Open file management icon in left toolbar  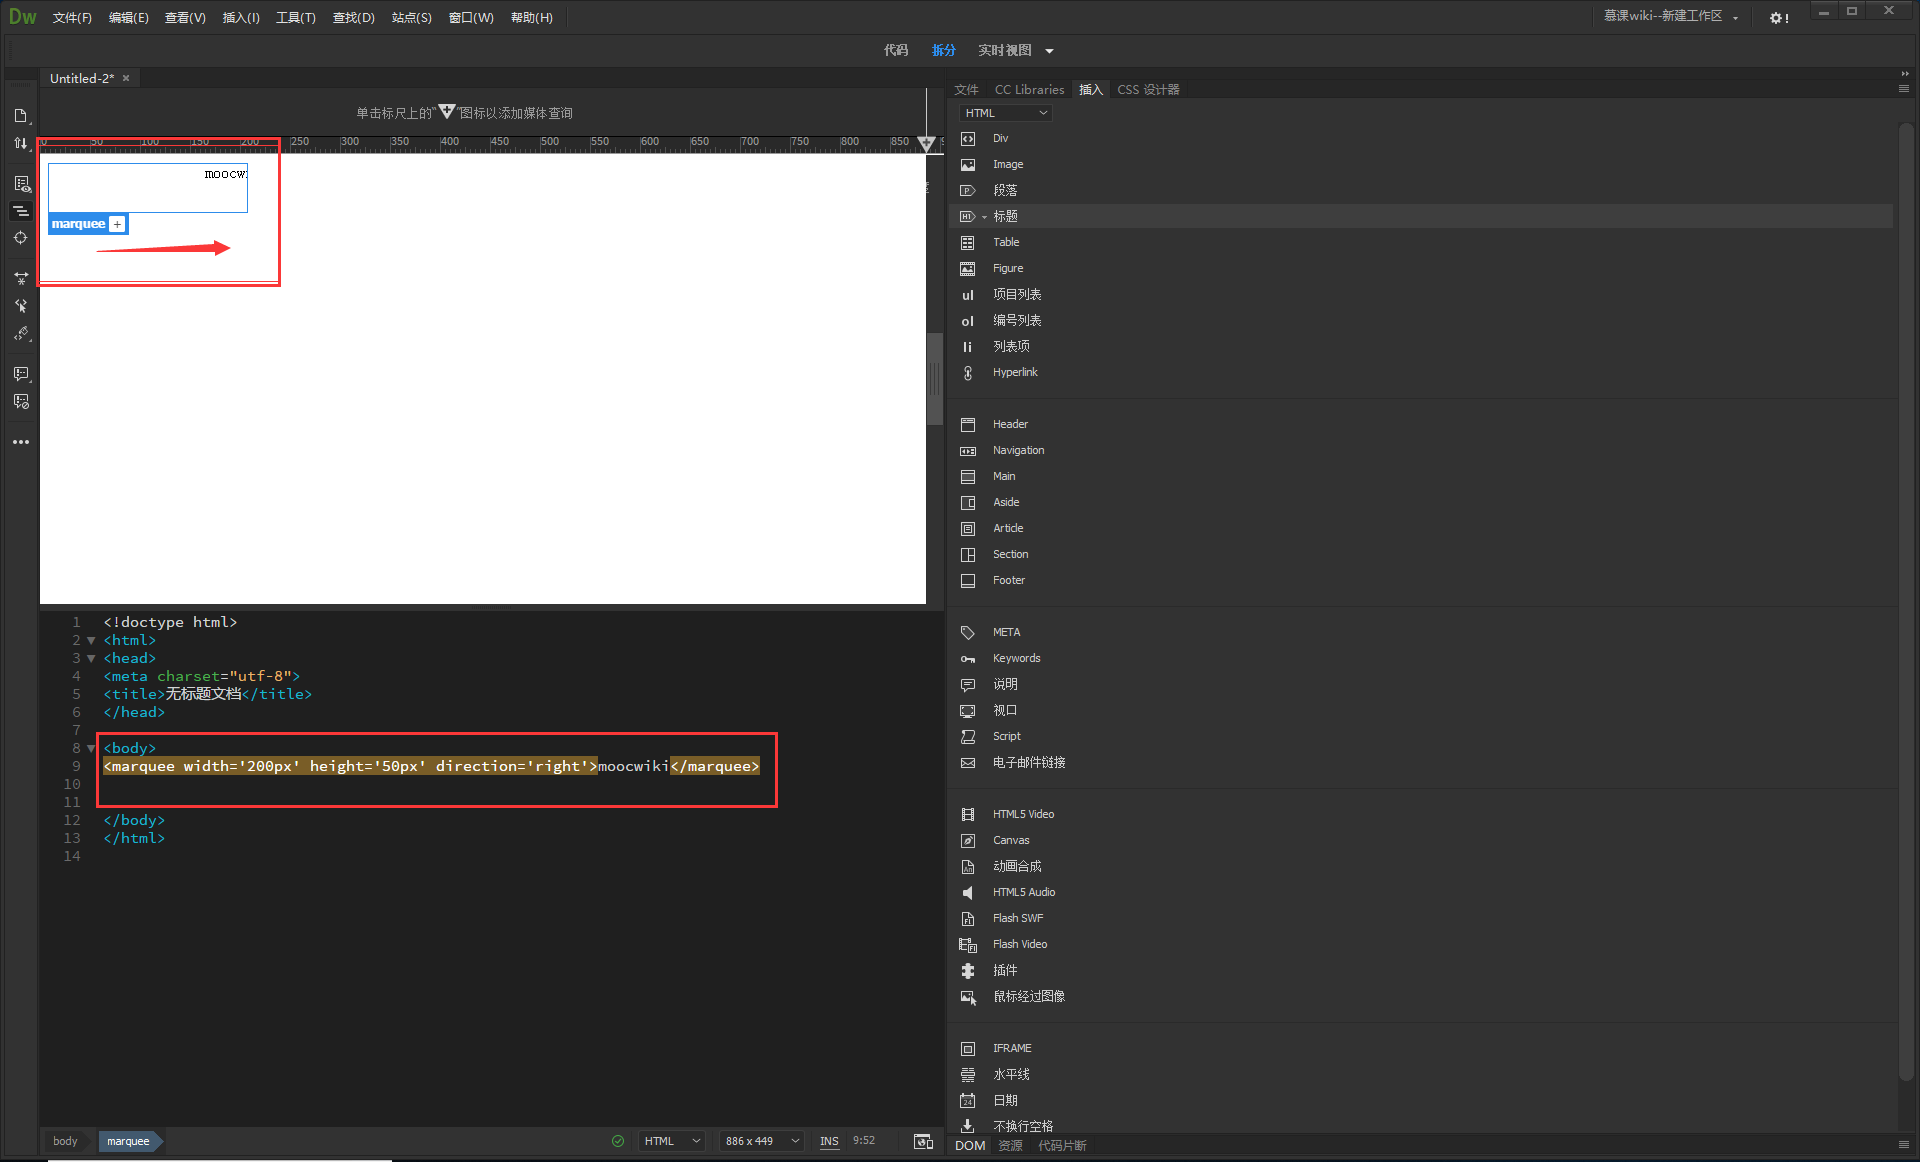[21, 116]
